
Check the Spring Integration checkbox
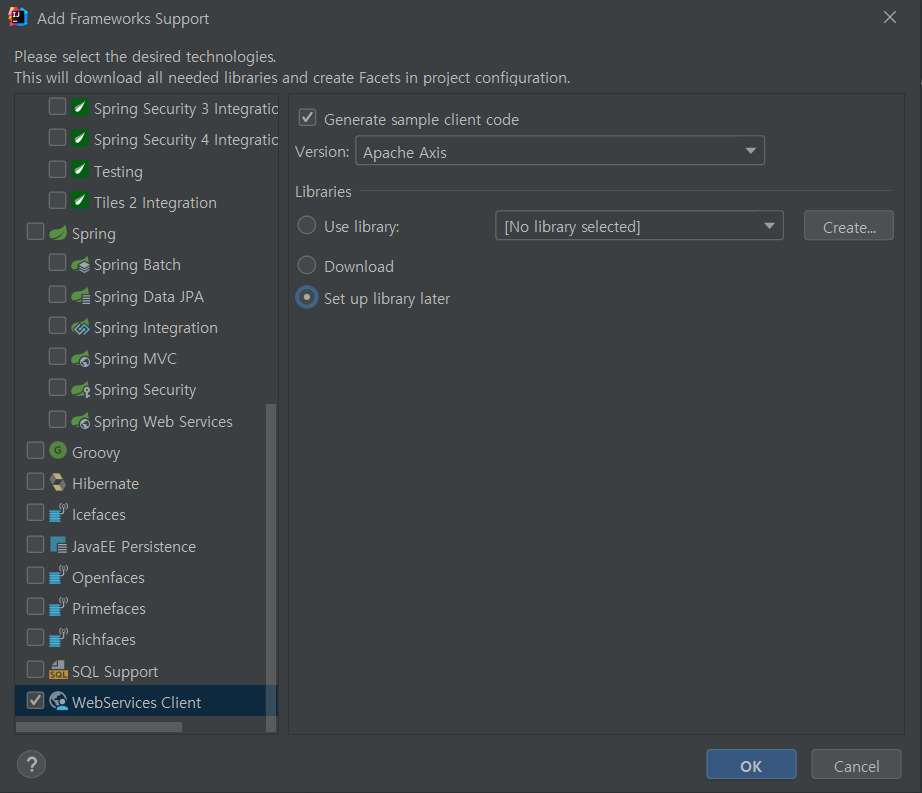[57, 326]
